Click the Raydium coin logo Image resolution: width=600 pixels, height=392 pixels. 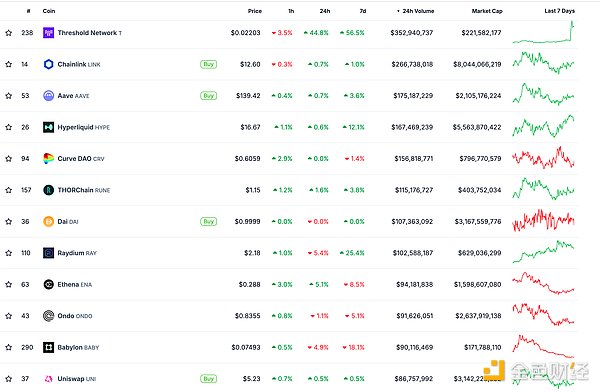[48, 253]
